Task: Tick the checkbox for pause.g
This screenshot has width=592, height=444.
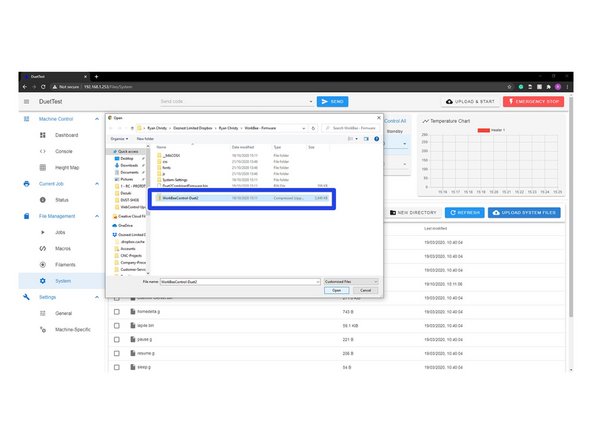Action: tap(117, 340)
